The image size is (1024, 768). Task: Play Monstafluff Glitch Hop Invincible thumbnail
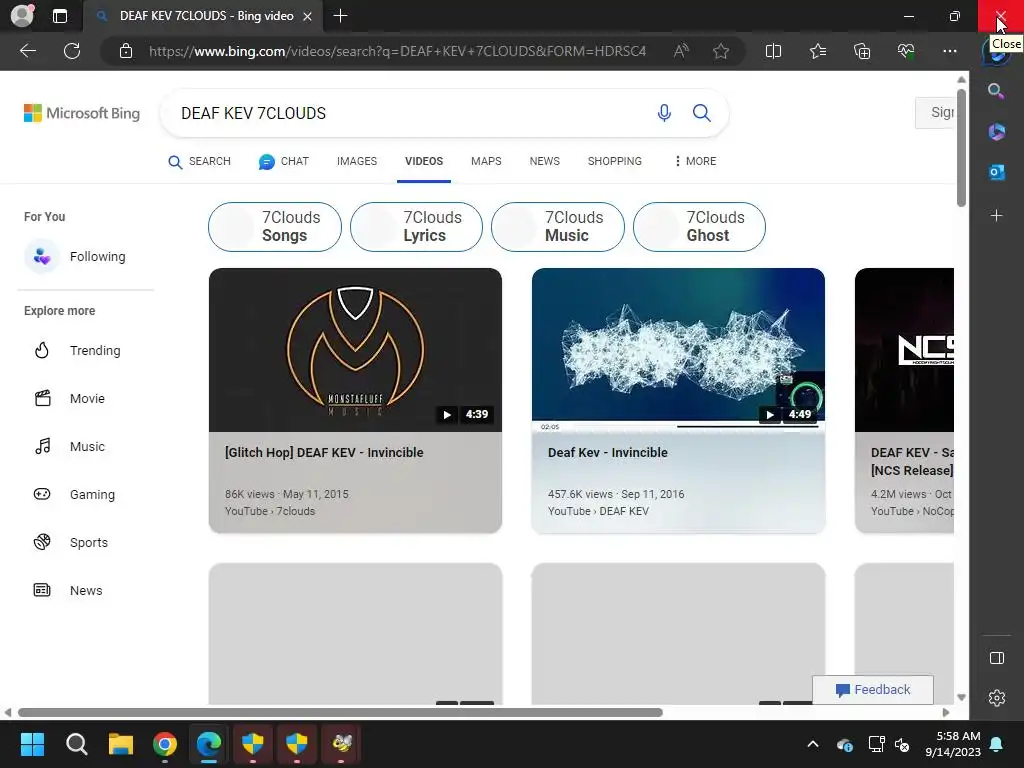coord(355,350)
